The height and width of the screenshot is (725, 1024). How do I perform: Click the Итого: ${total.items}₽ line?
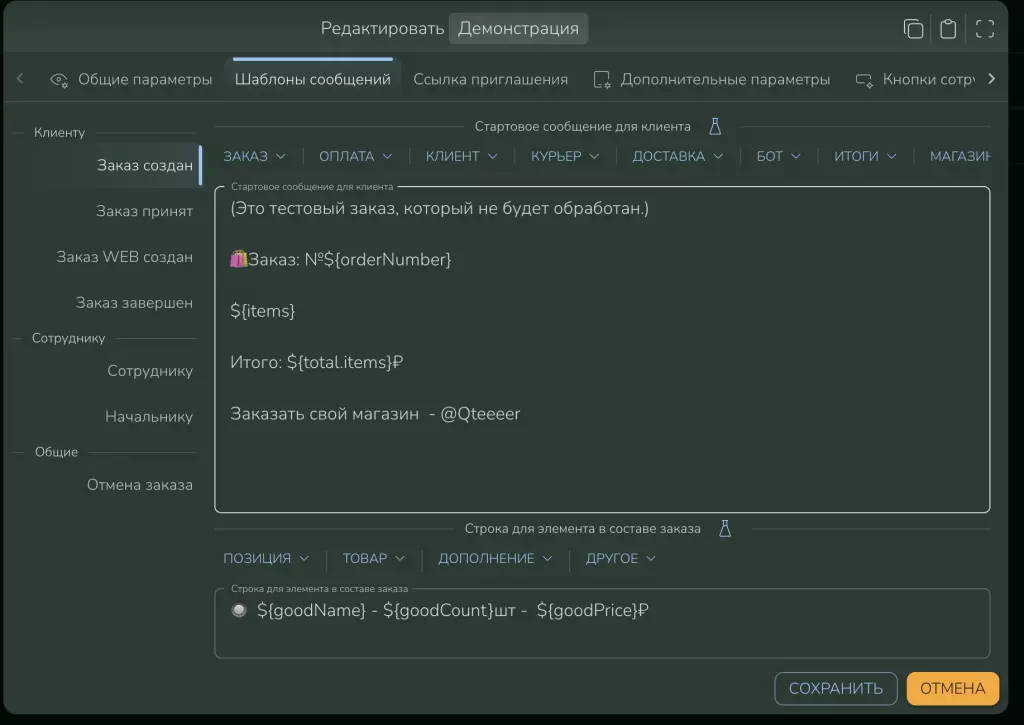(316, 362)
